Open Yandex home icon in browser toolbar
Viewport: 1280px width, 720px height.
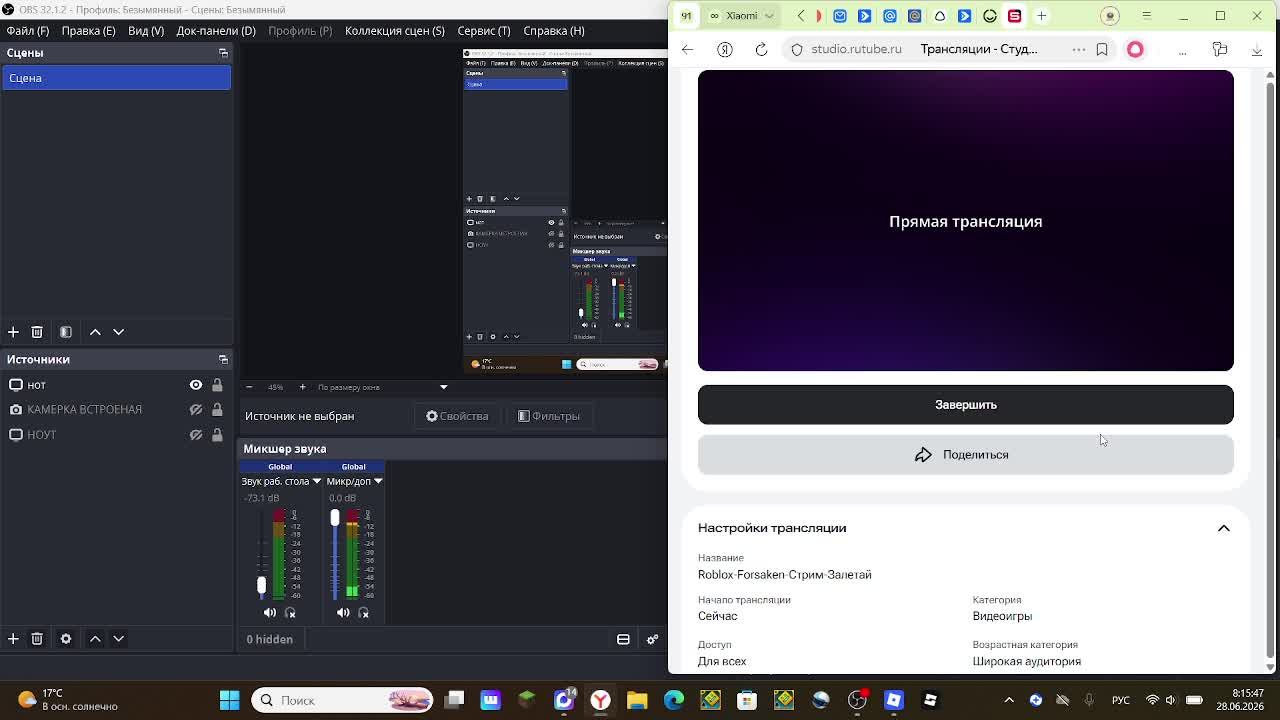tap(725, 49)
